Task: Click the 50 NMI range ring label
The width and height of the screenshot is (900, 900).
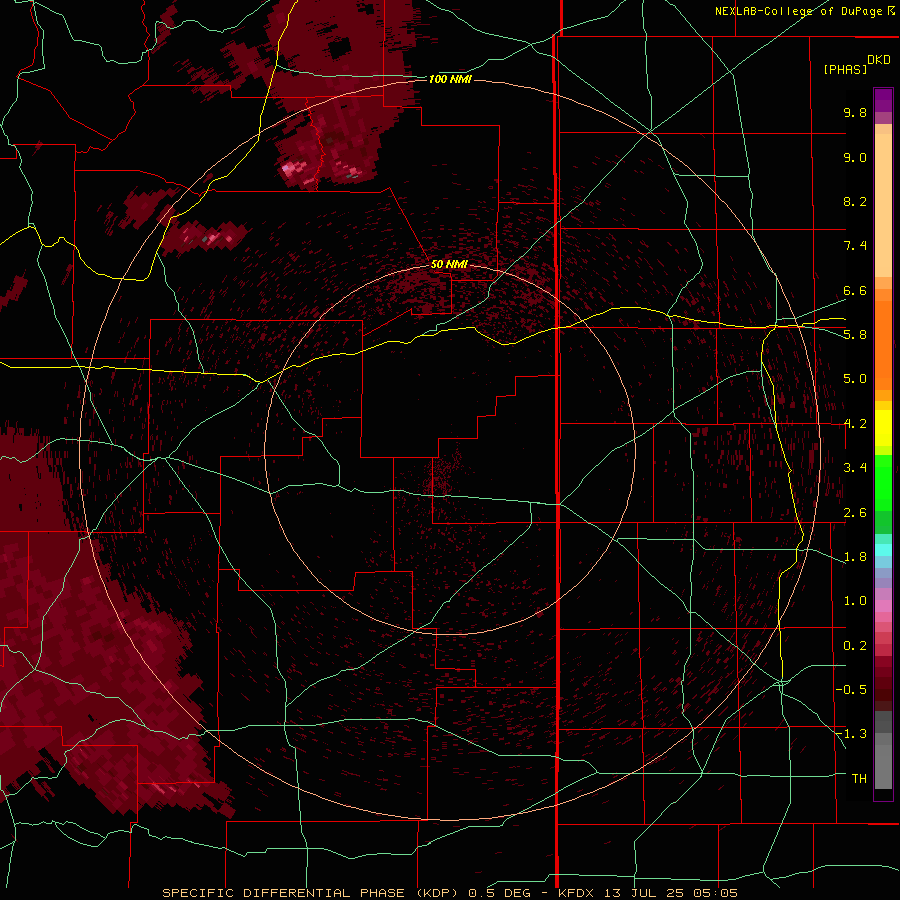Action: (449, 265)
